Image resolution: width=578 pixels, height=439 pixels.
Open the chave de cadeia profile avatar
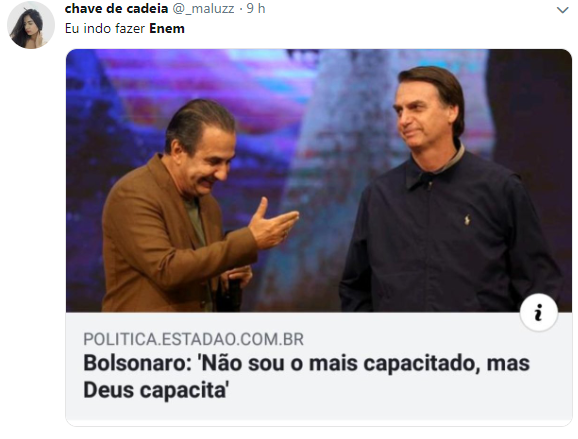[31, 25]
